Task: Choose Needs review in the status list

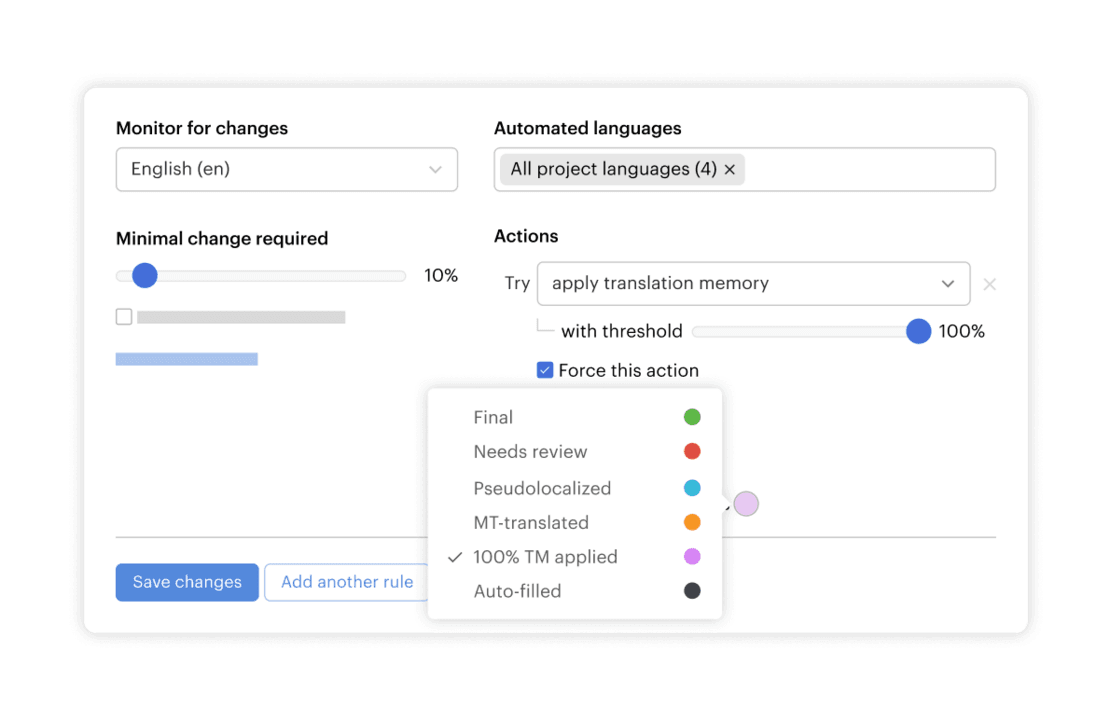Action: point(530,452)
